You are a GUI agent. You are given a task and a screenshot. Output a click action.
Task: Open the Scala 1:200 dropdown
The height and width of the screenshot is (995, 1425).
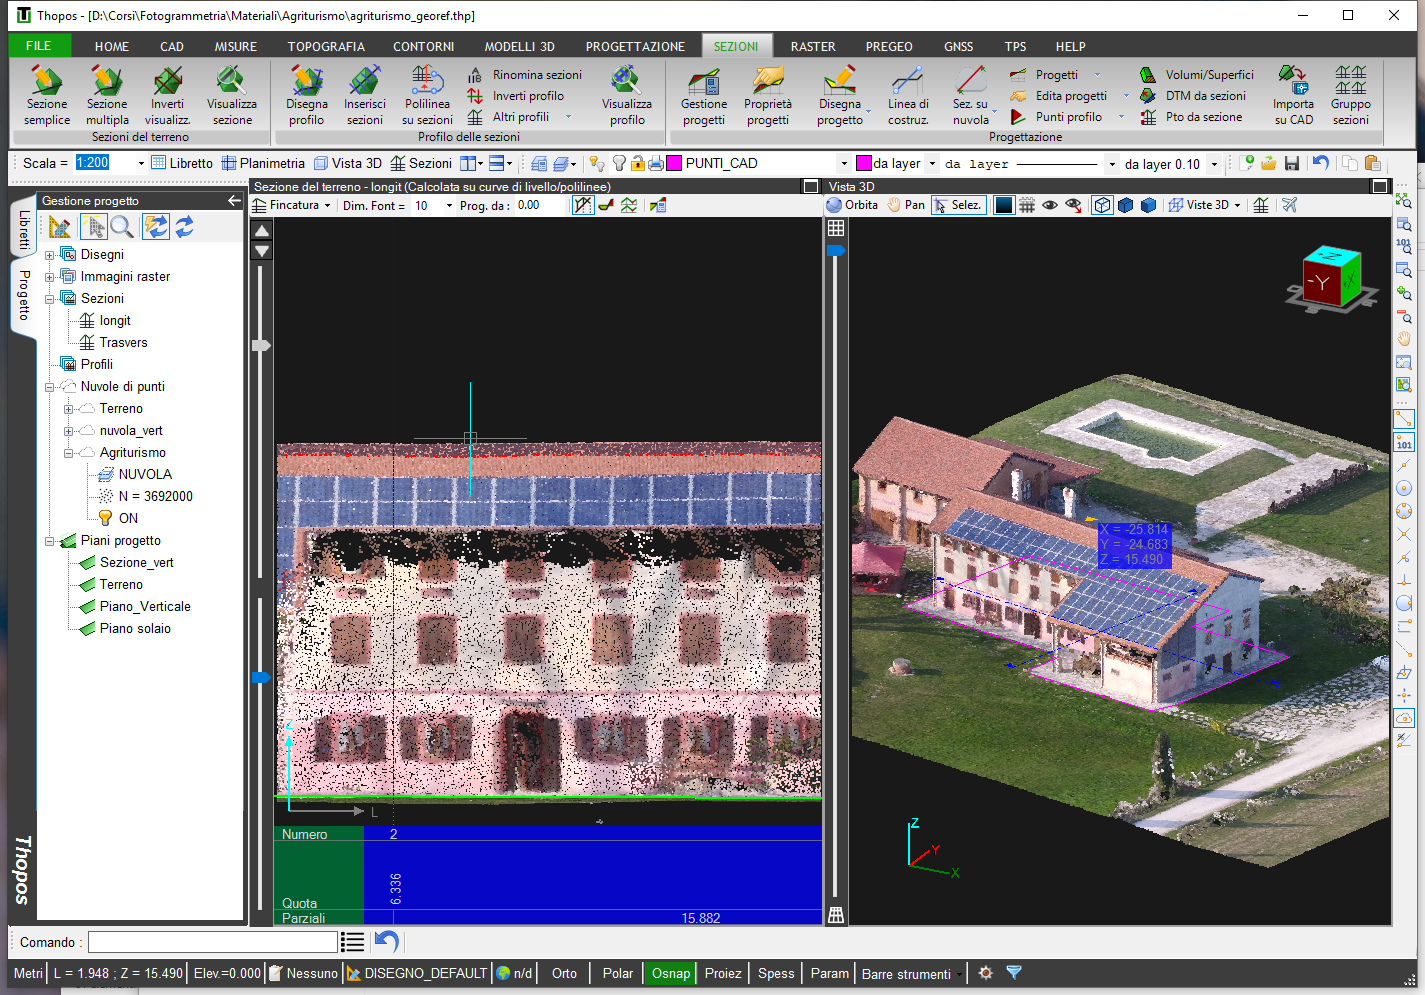tap(141, 164)
